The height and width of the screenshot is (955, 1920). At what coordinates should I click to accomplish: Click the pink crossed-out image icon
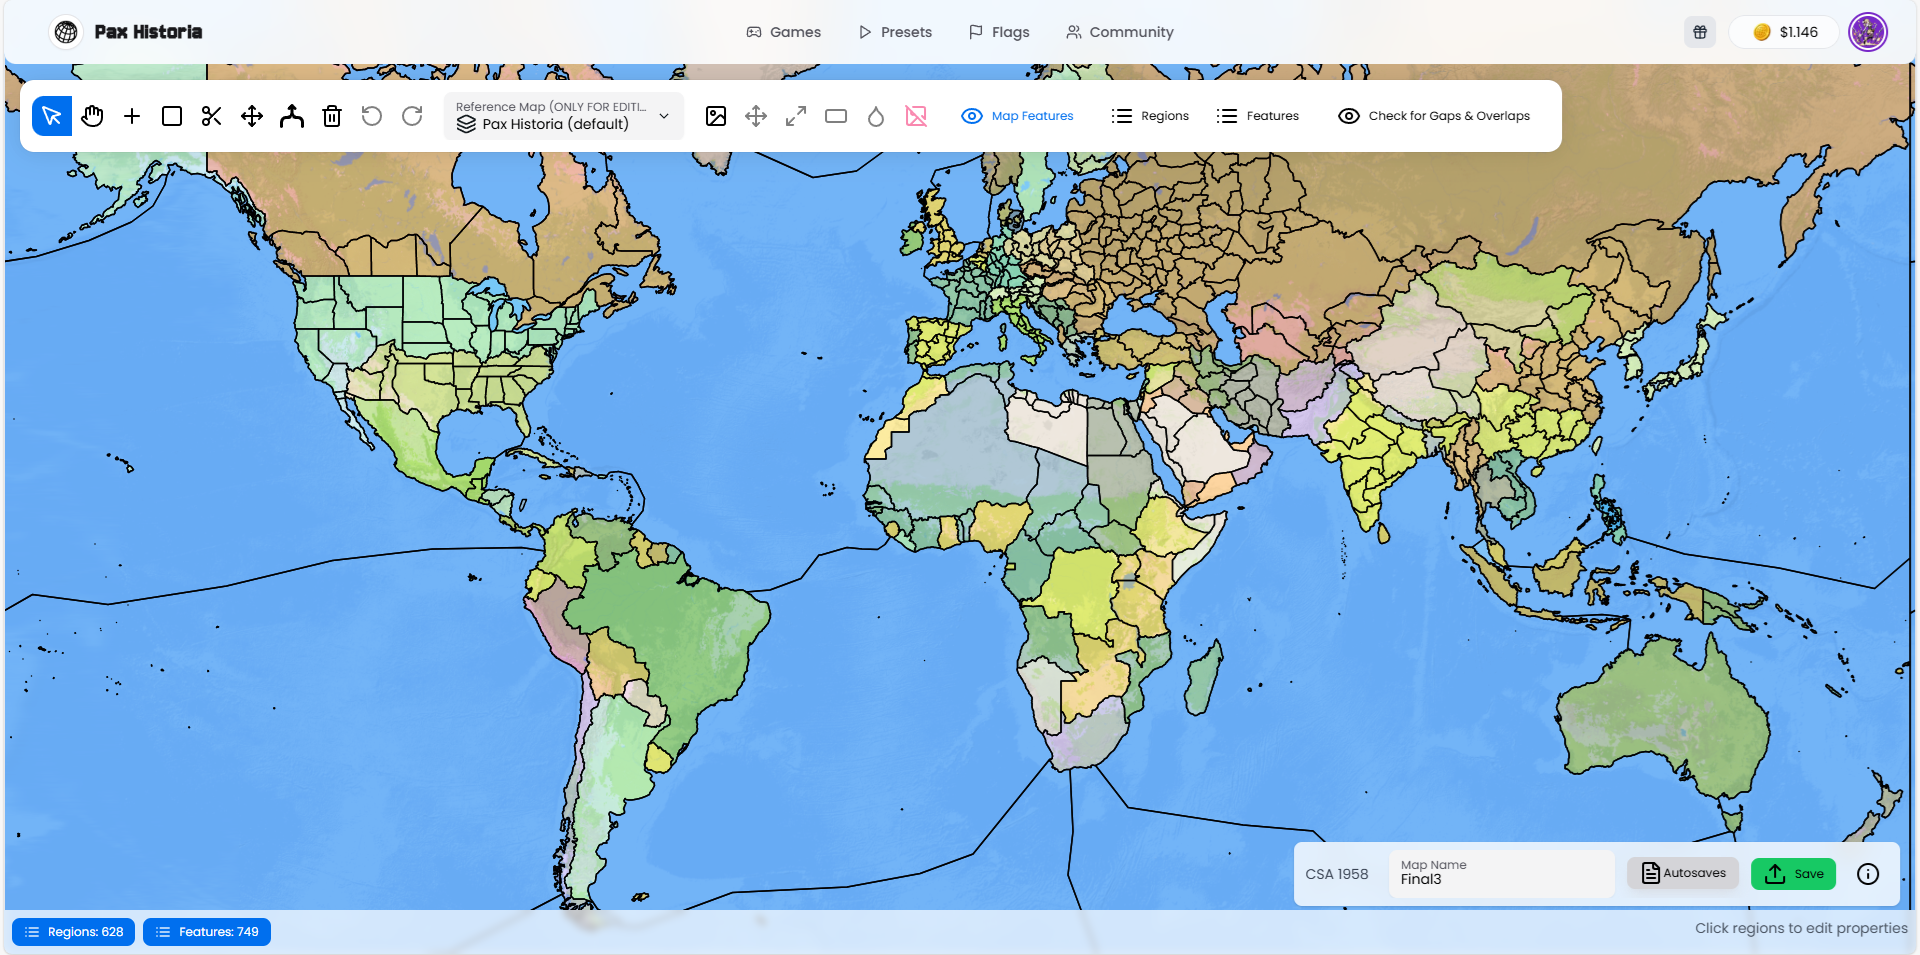[916, 116]
